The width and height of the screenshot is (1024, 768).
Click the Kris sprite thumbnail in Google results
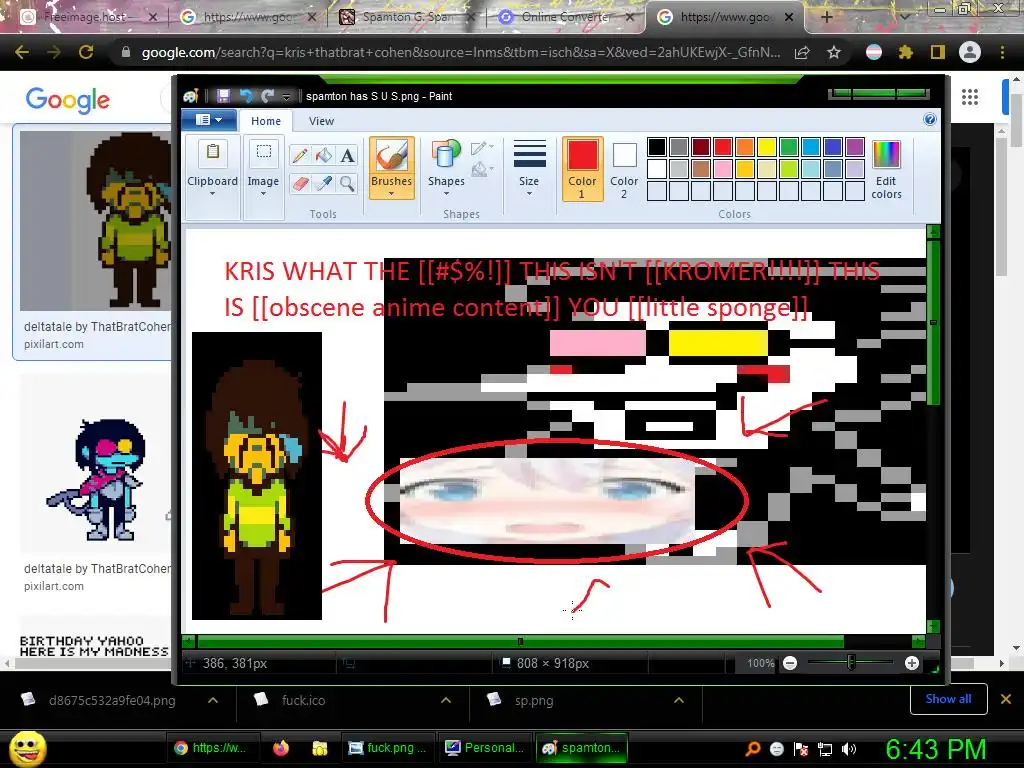coord(95,221)
